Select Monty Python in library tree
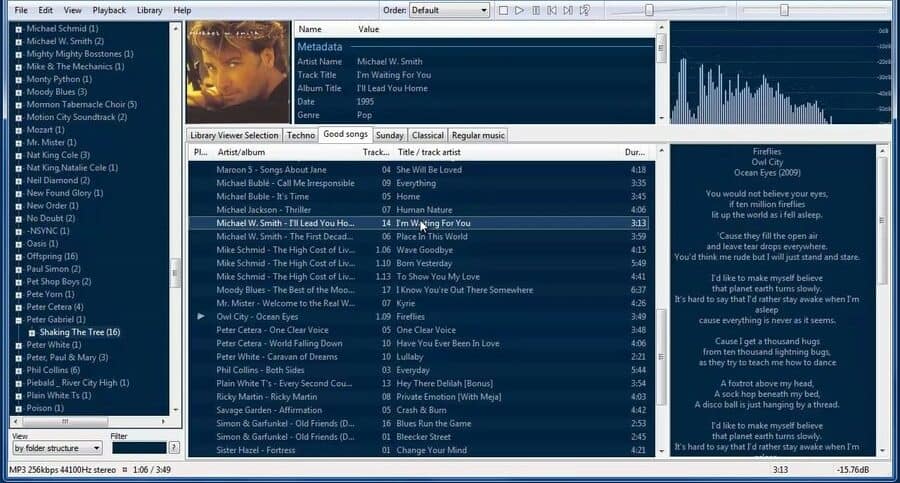900x483 pixels. (x=59, y=79)
